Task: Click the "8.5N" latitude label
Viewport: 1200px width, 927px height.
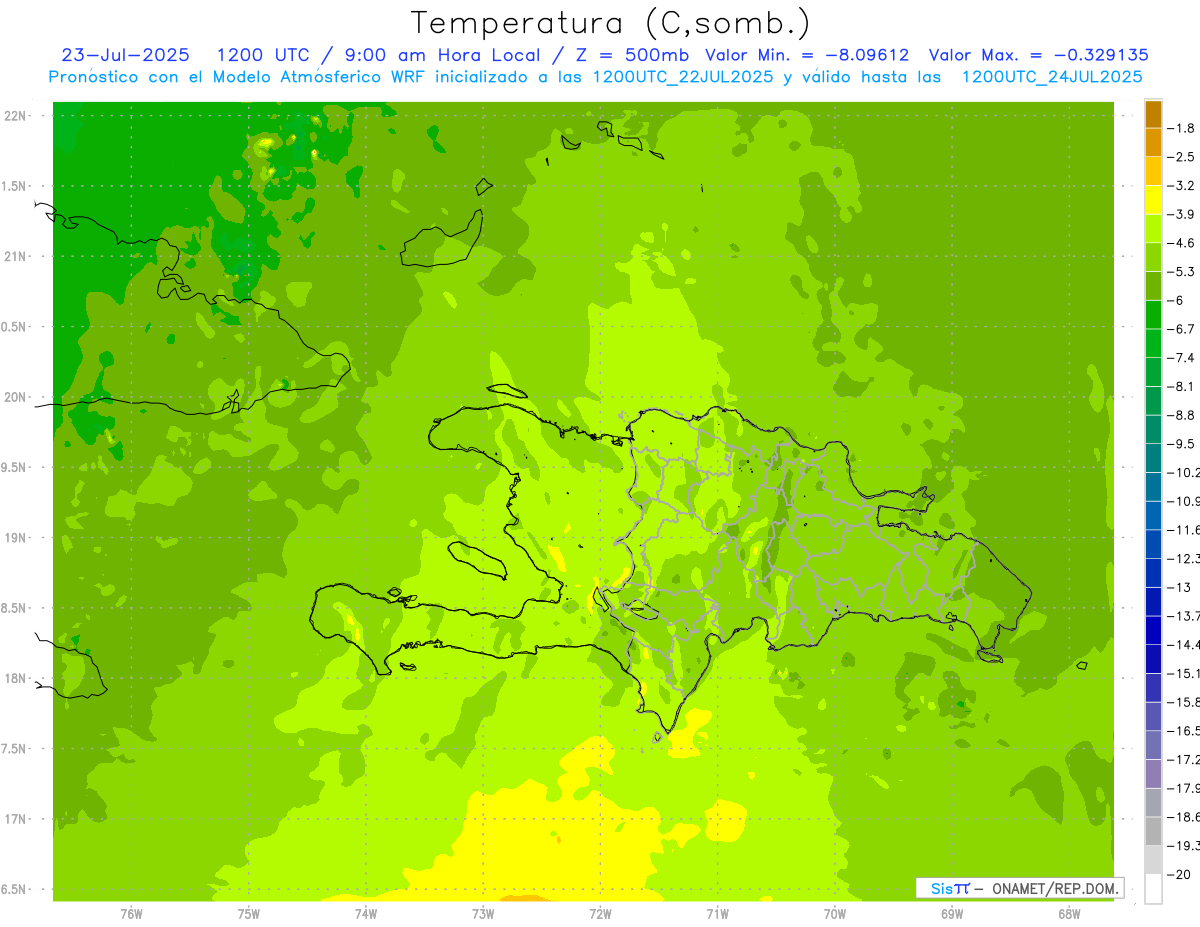Action: (15, 609)
